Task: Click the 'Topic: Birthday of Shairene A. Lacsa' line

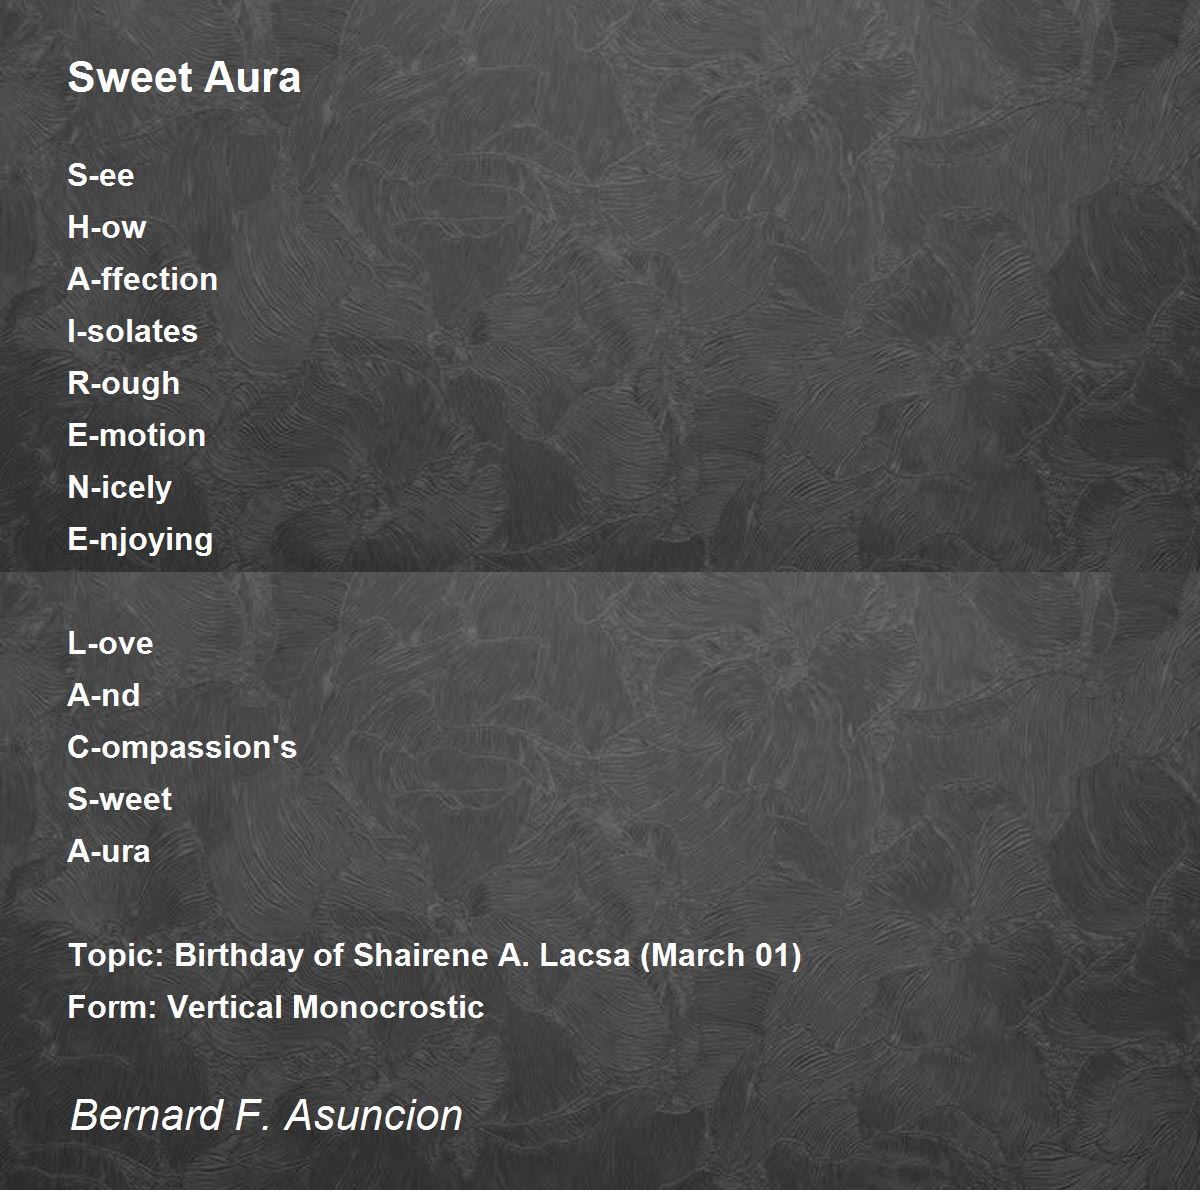Action: (x=434, y=955)
